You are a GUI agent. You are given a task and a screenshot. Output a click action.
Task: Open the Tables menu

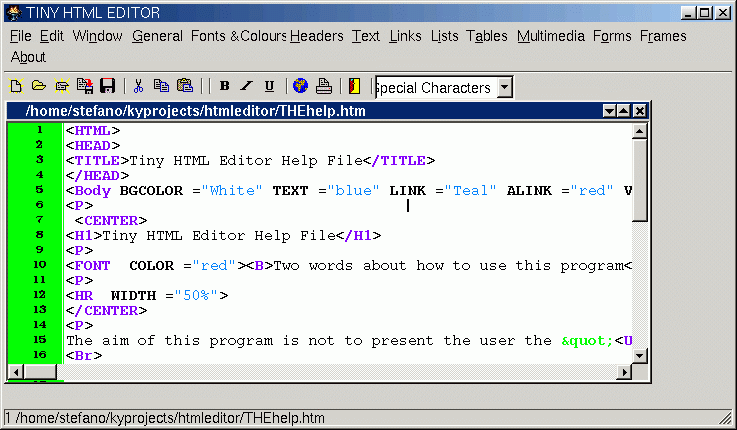click(487, 36)
